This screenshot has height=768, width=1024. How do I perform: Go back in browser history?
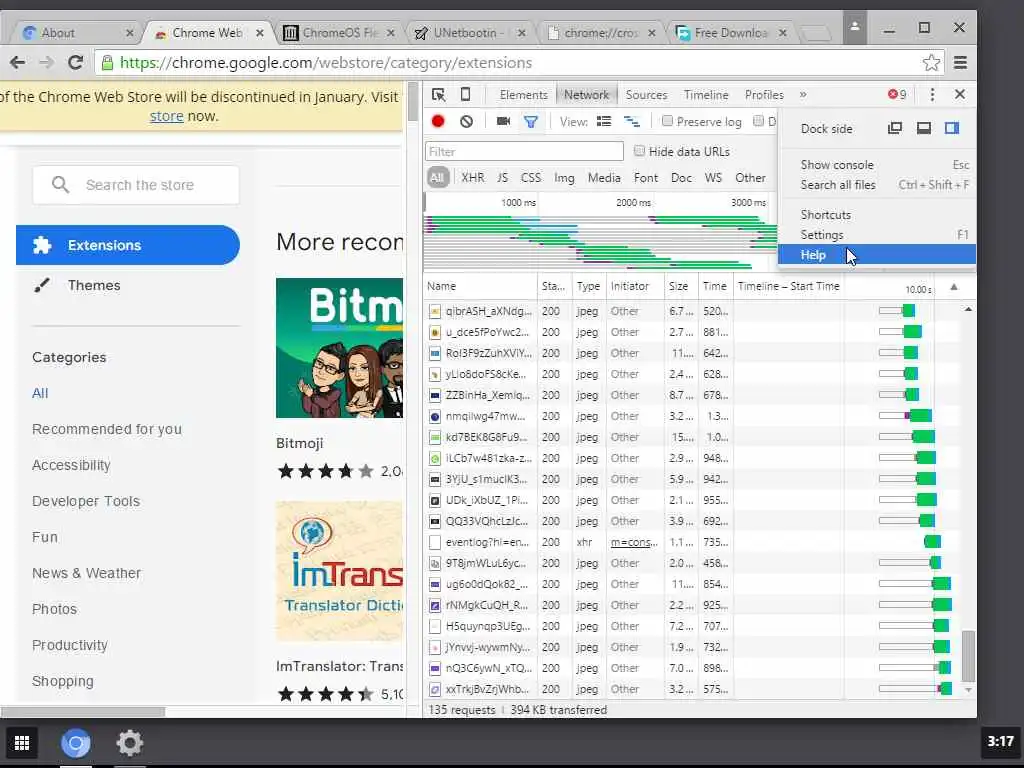[18, 63]
